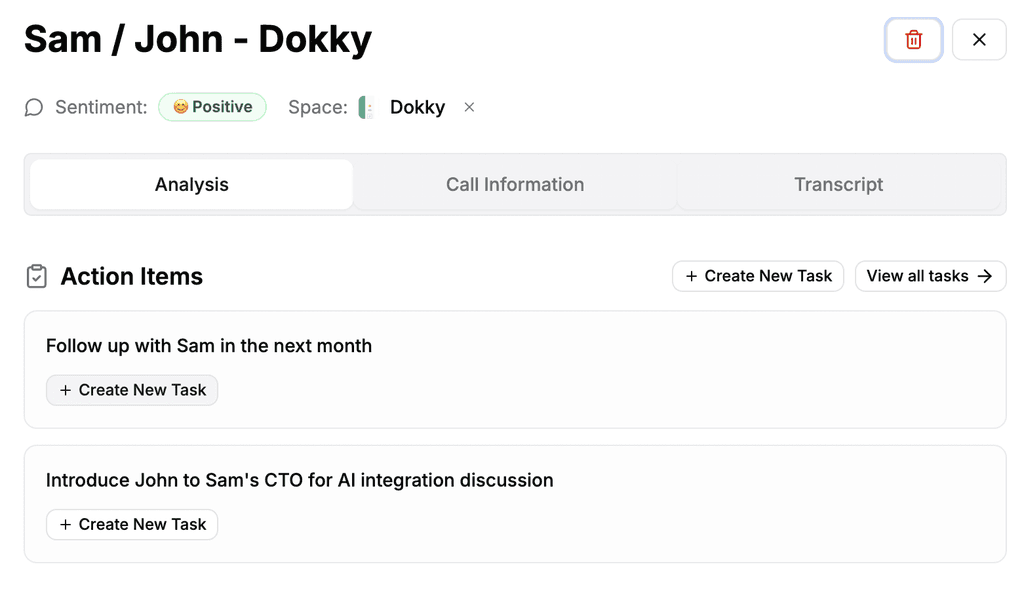The width and height of the screenshot is (1024, 589).
Task: Close the call details panel
Action: click(979, 40)
